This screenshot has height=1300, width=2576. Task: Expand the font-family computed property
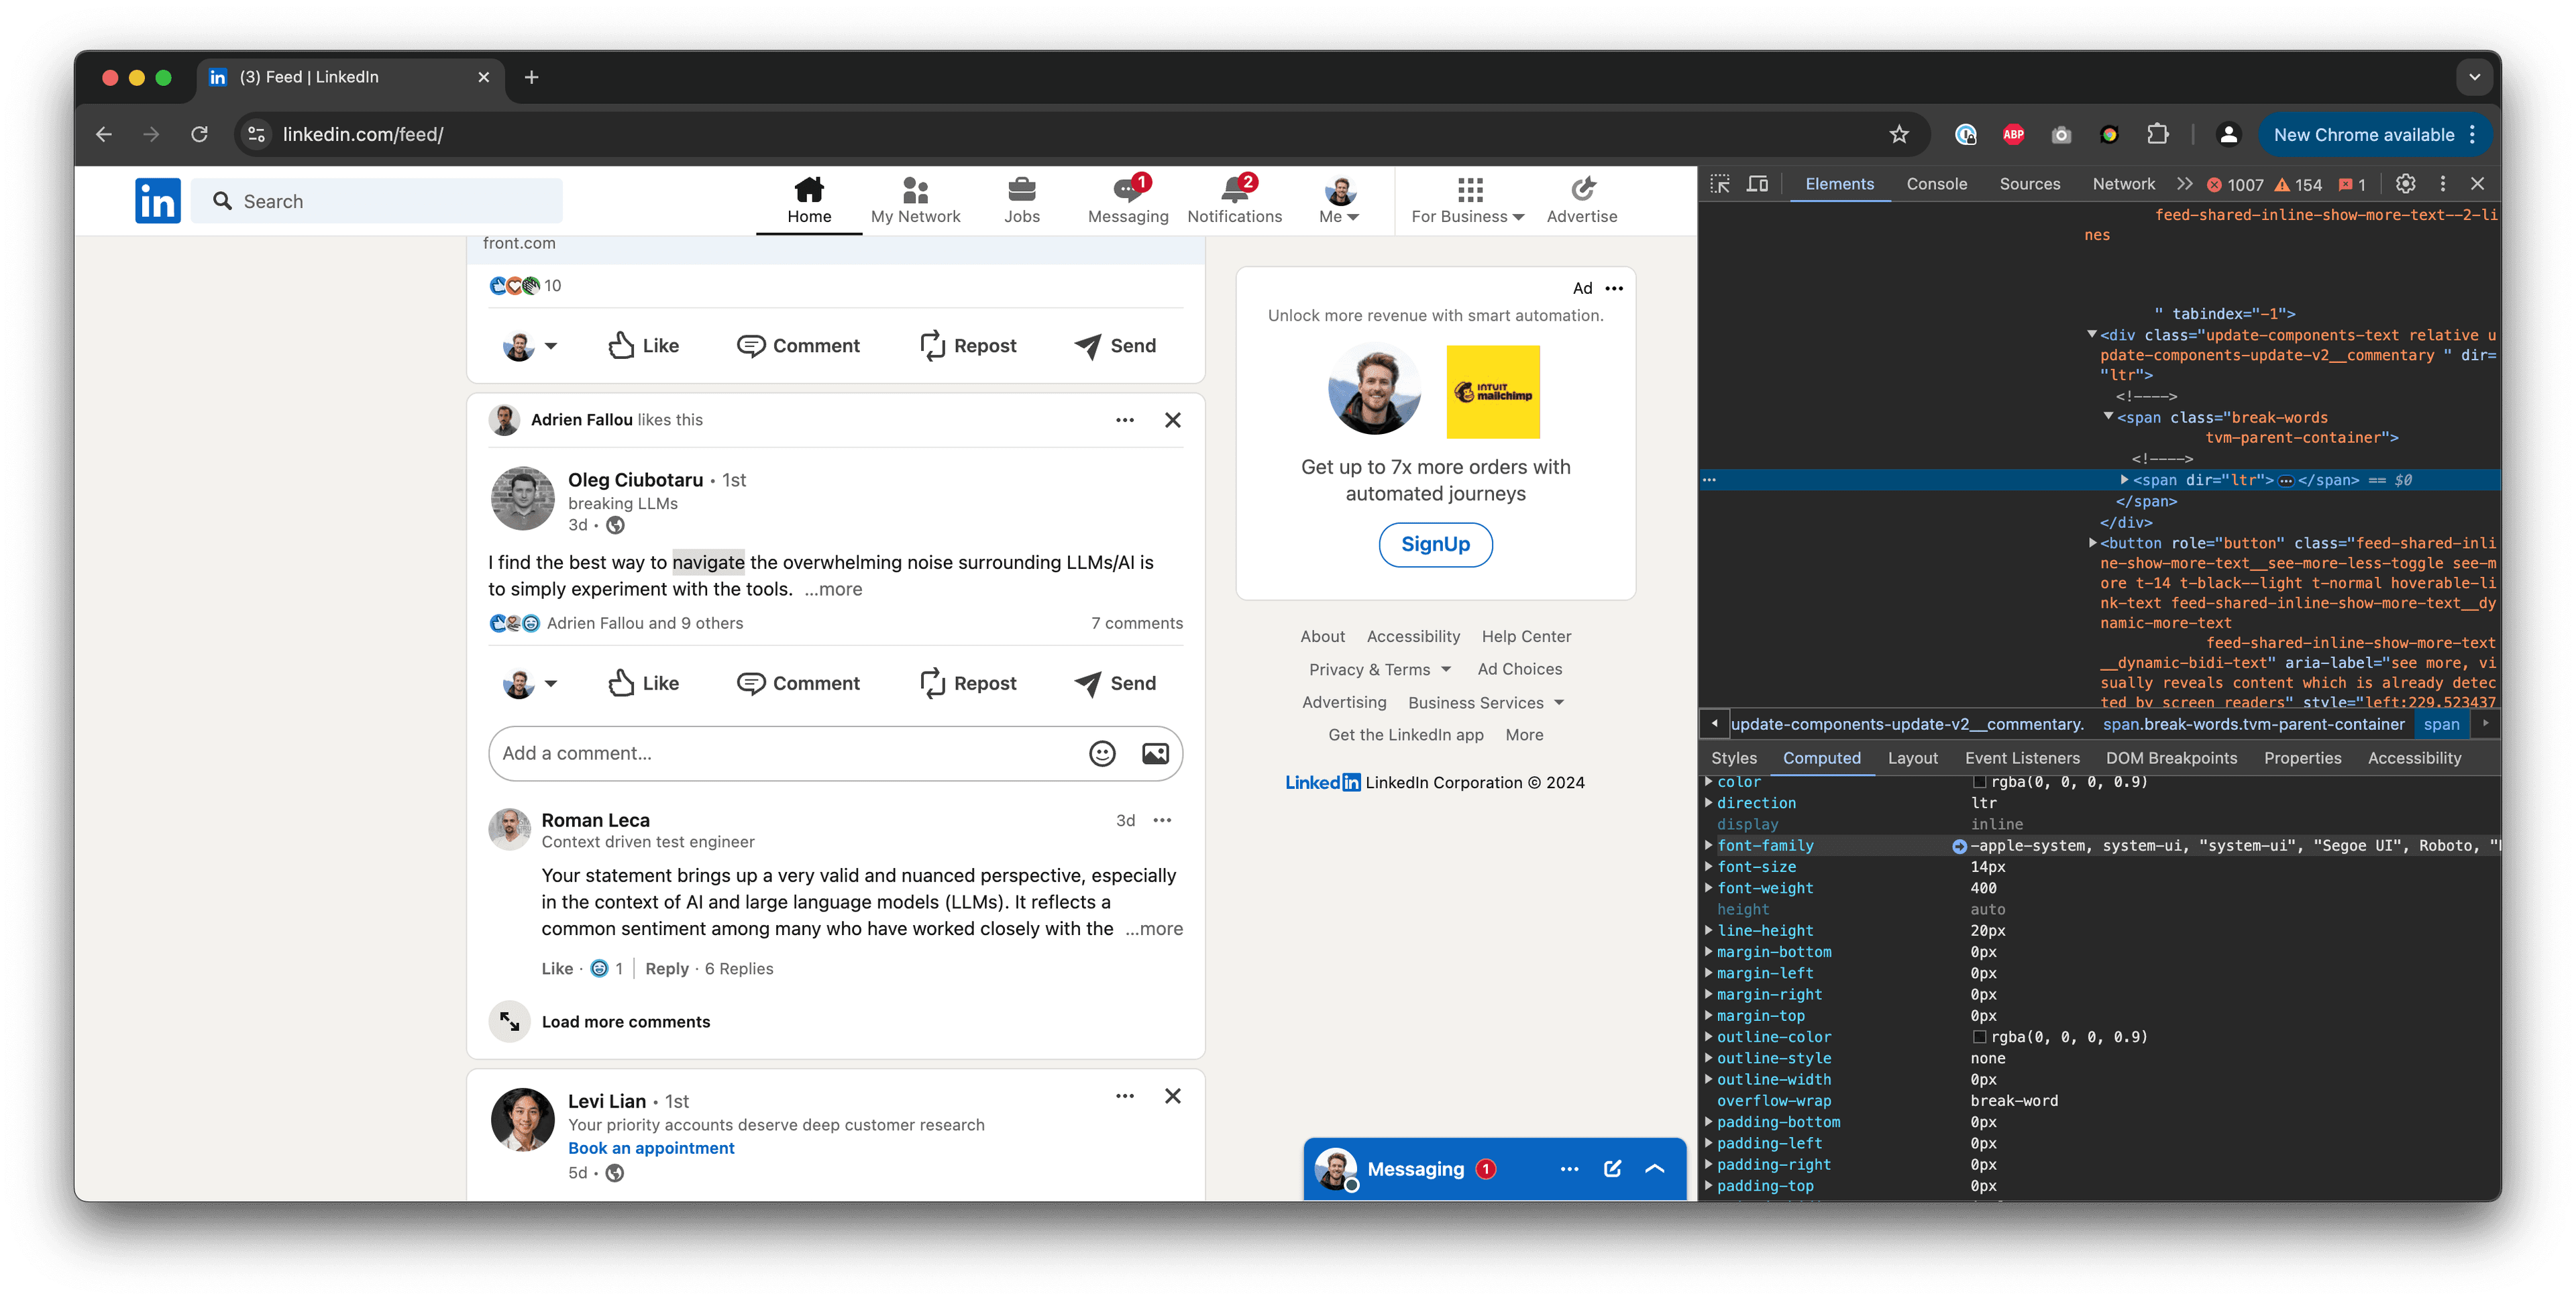click(x=1709, y=845)
